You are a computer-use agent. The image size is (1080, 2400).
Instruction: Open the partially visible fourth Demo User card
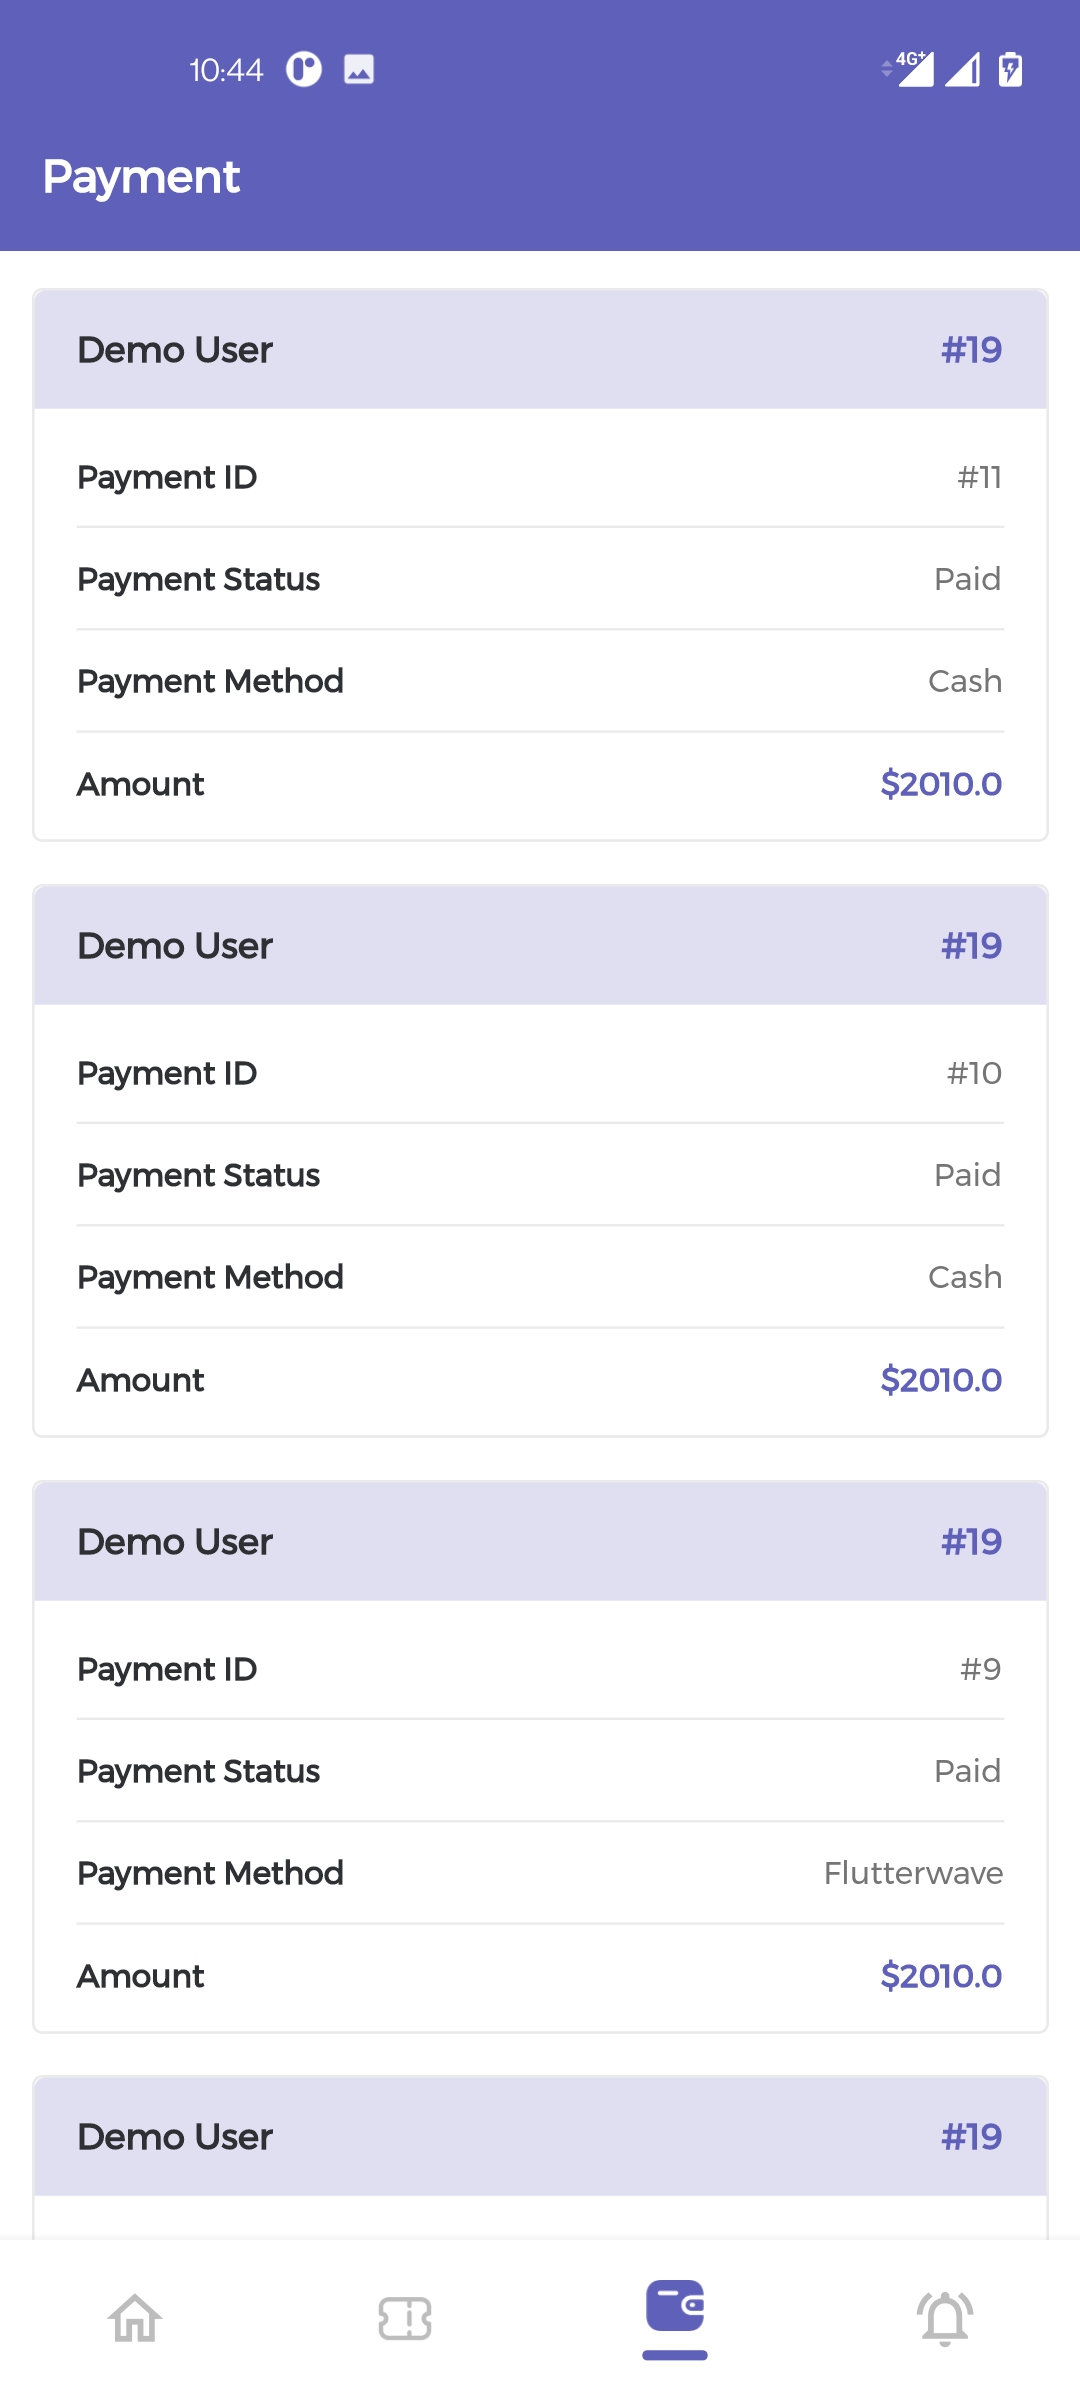(x=540, y=2137)
